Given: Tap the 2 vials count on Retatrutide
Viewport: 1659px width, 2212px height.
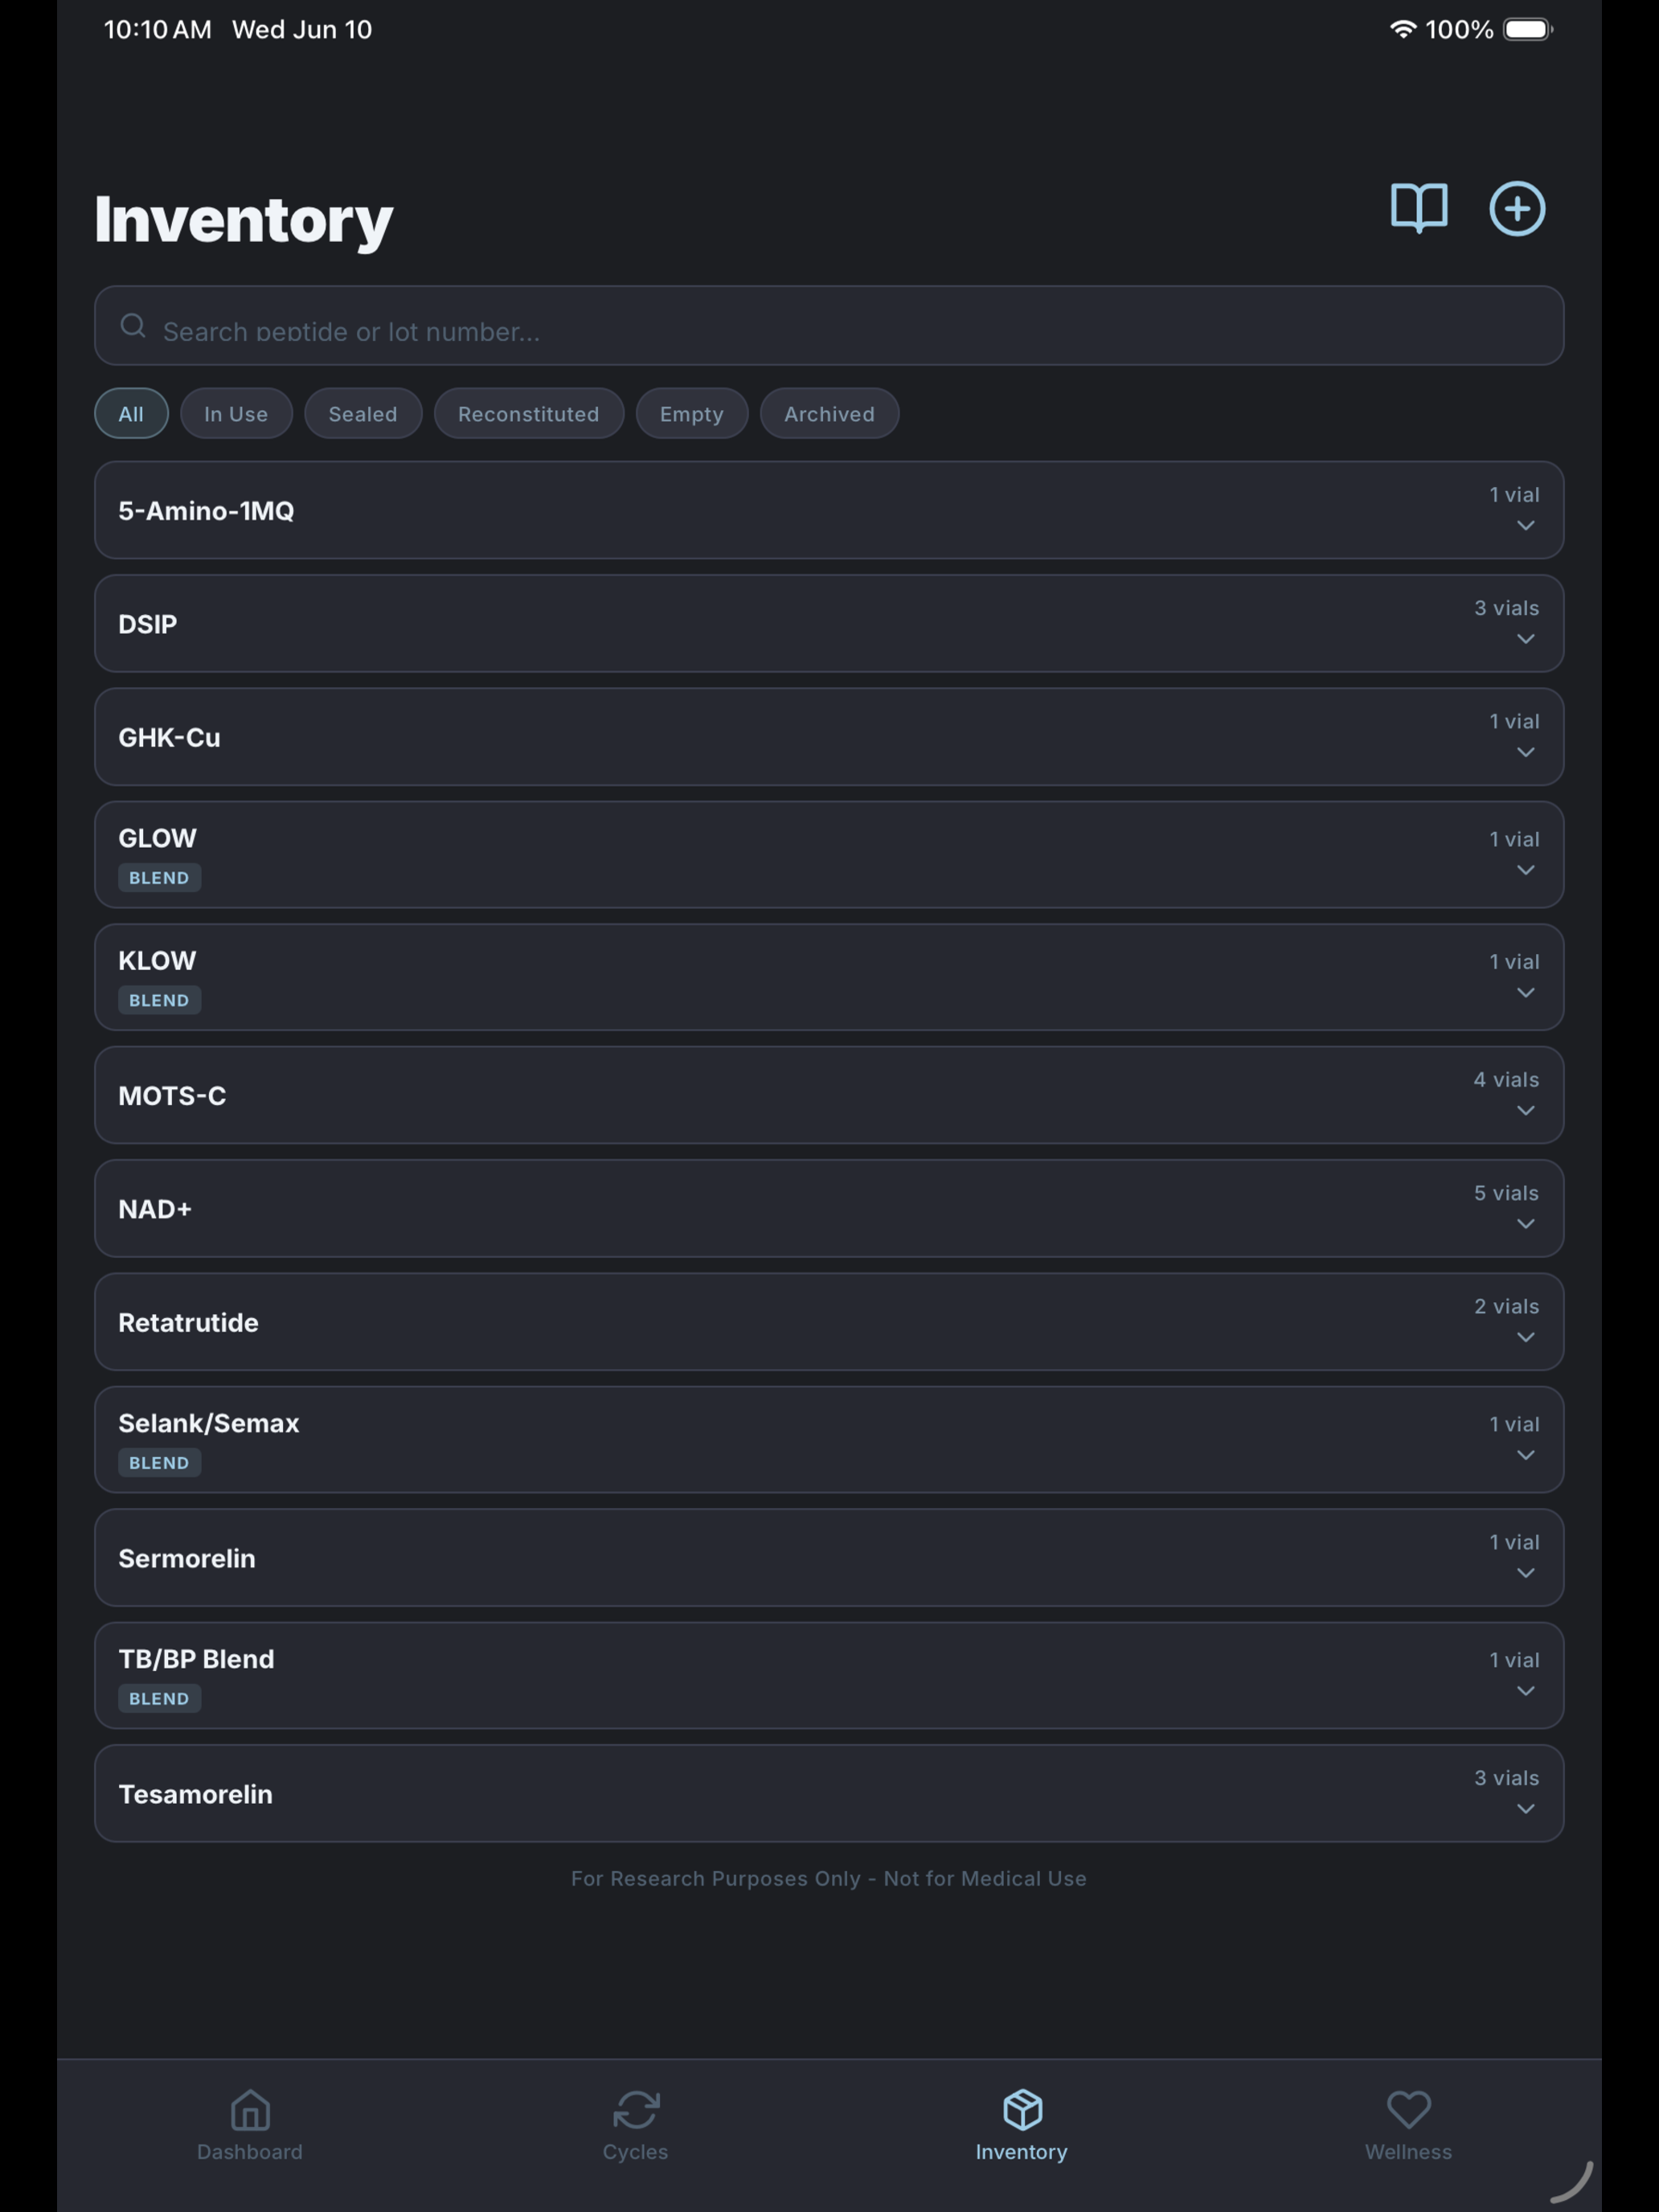Looking at the screenshot, I should [x=1506, y=1305].
